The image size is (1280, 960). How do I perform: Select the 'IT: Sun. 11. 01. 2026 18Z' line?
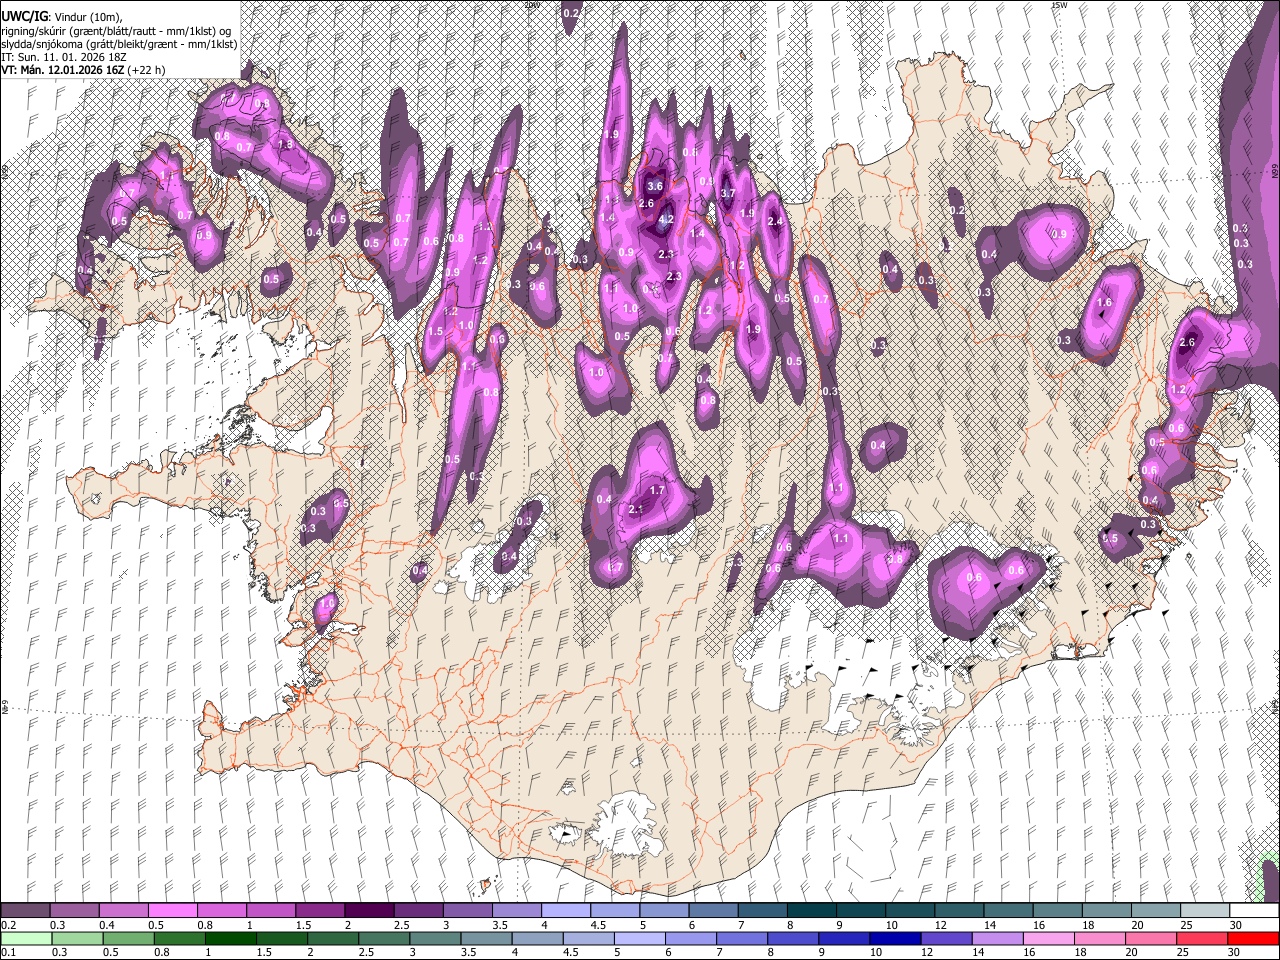62,57
